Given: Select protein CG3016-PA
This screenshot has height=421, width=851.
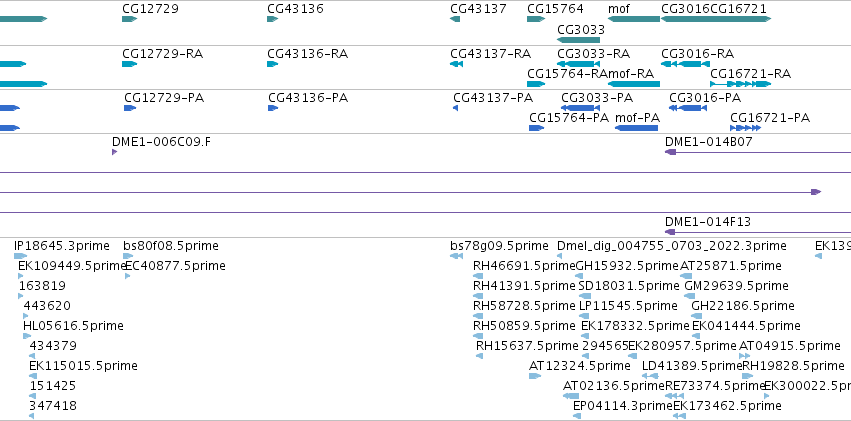Looking at the screenshot, I should pyautogui.click(x=688, y=108).
